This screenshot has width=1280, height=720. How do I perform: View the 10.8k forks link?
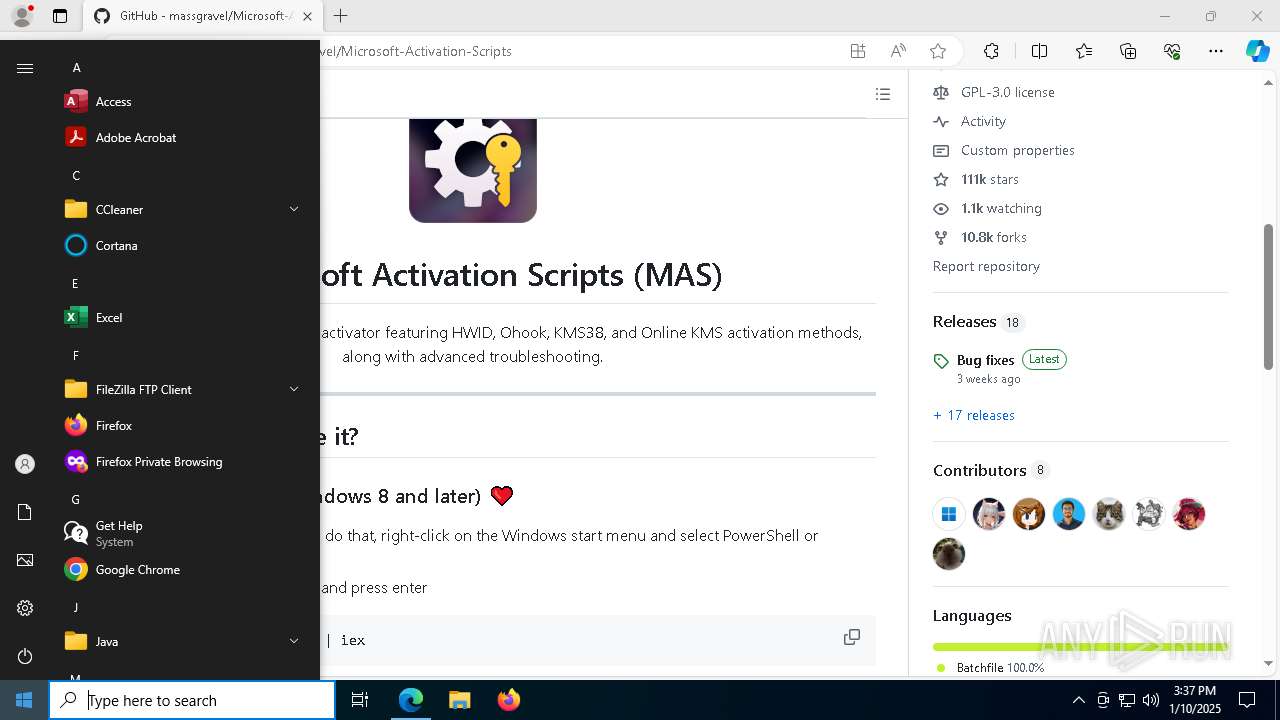click(994, 237)
